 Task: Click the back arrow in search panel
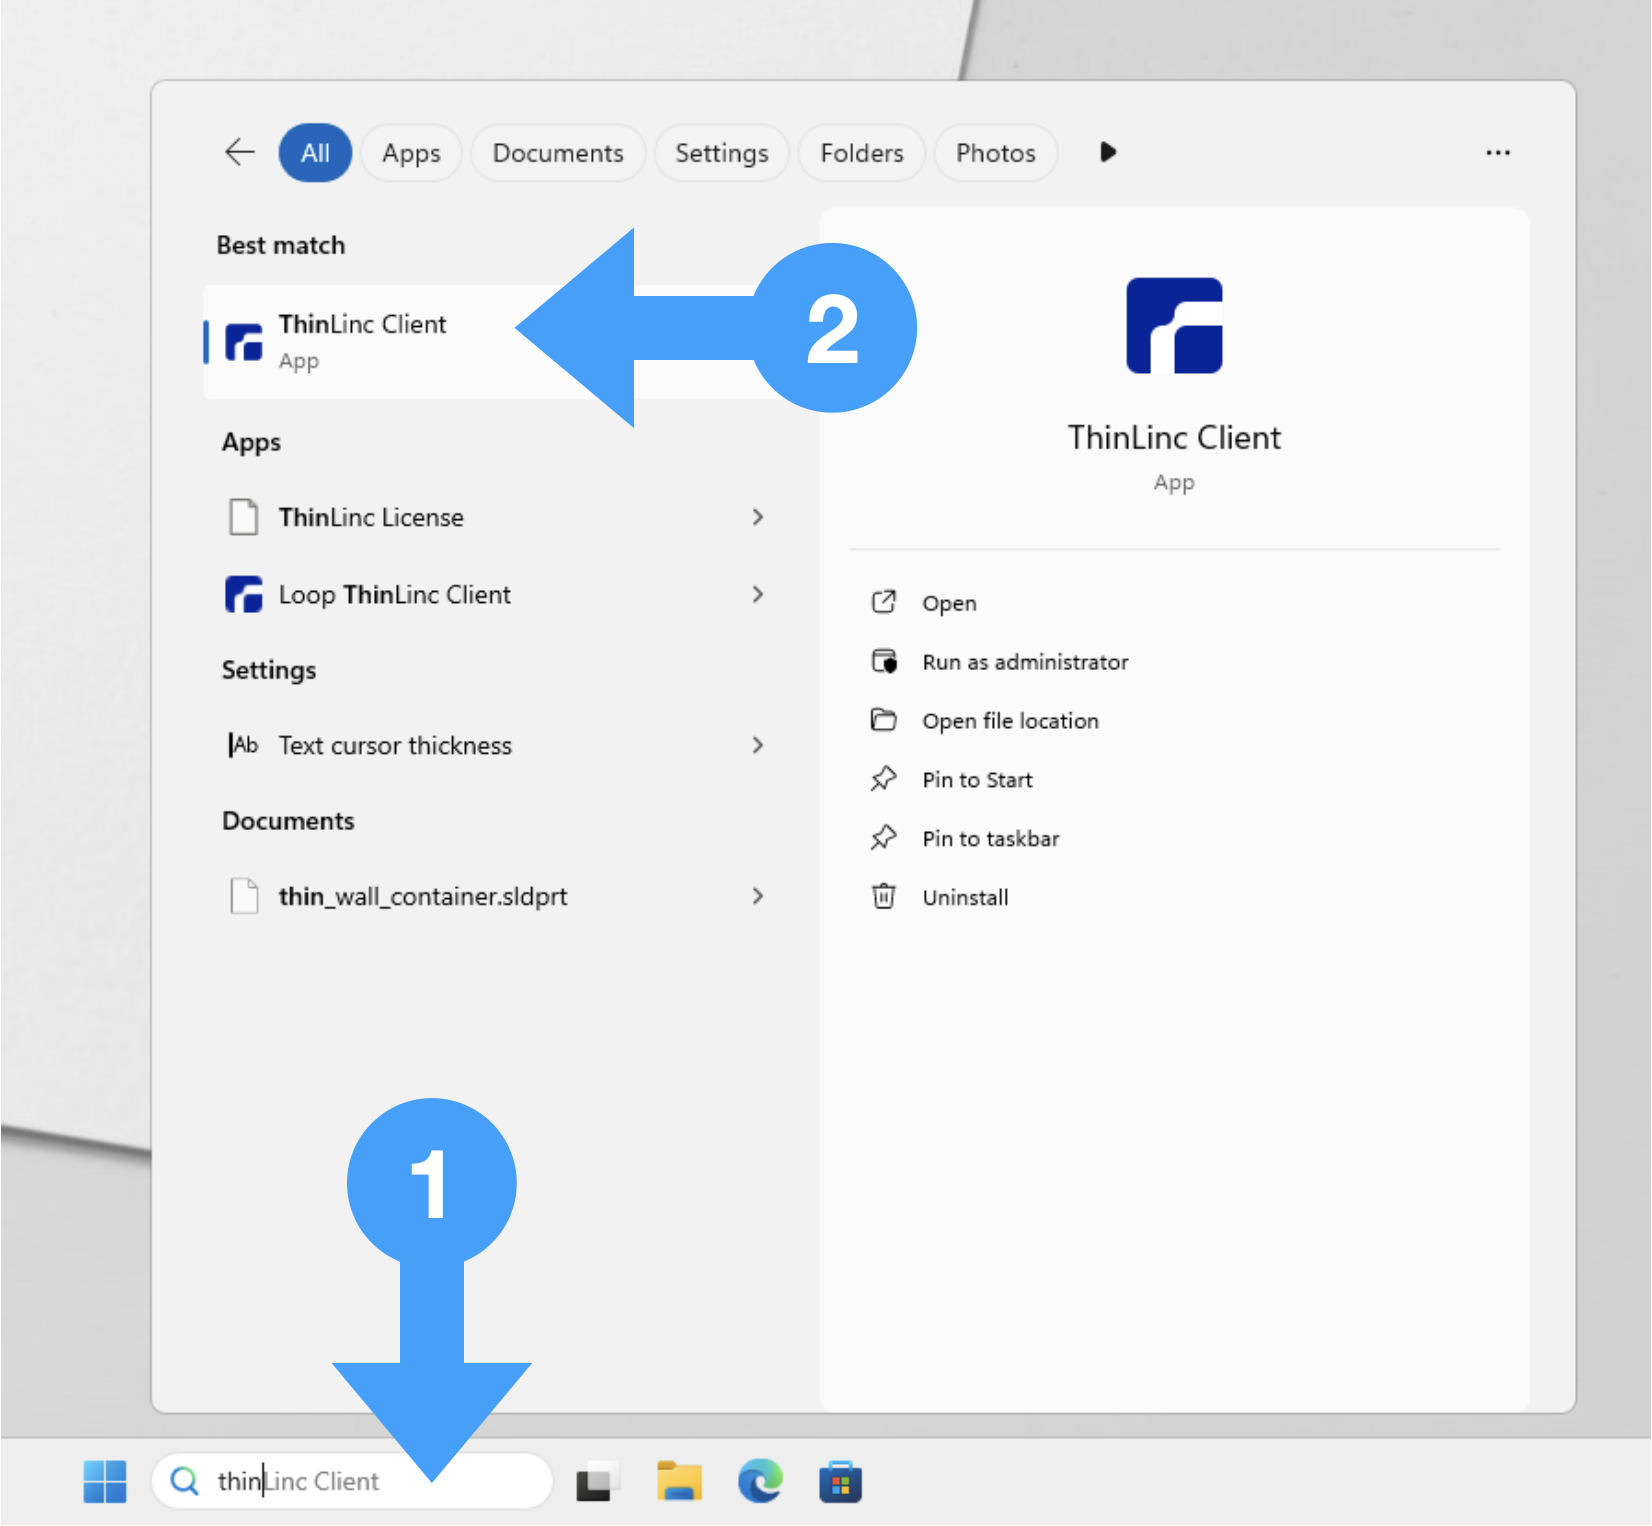pyautogui.click(x=240, y=153)
